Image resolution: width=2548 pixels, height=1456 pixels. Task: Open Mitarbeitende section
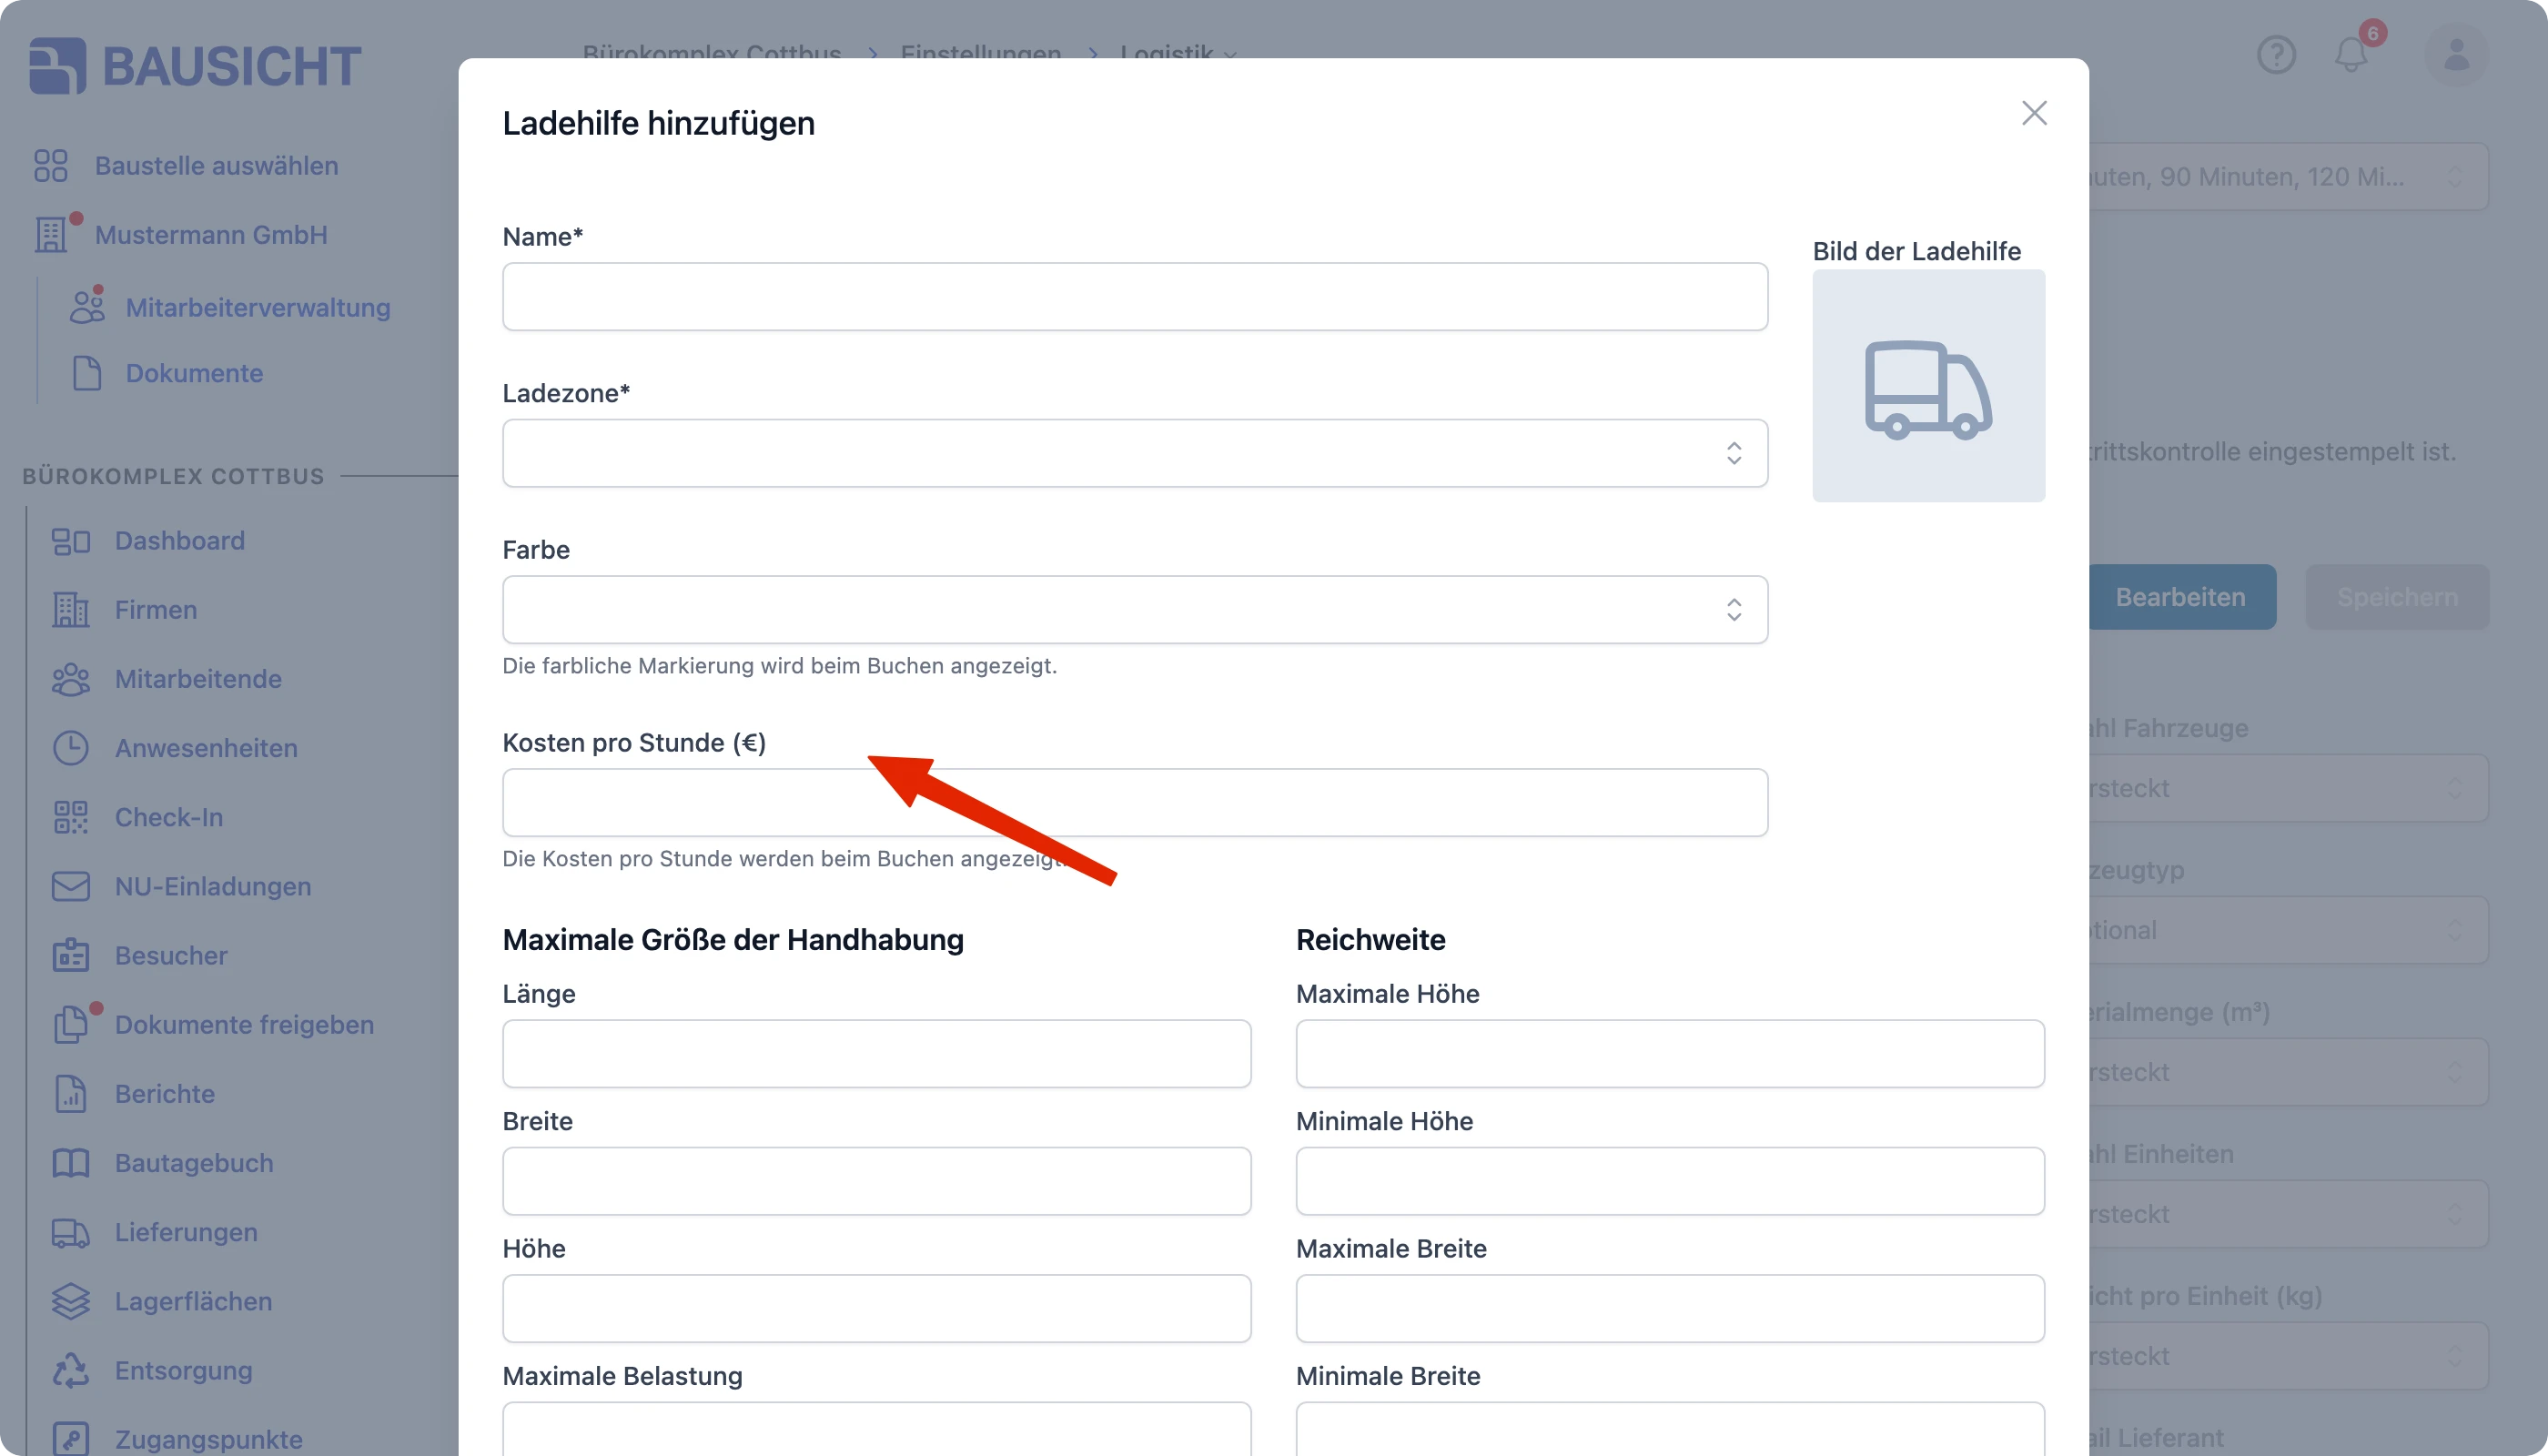pyautogui.click(x=198, y=679)
